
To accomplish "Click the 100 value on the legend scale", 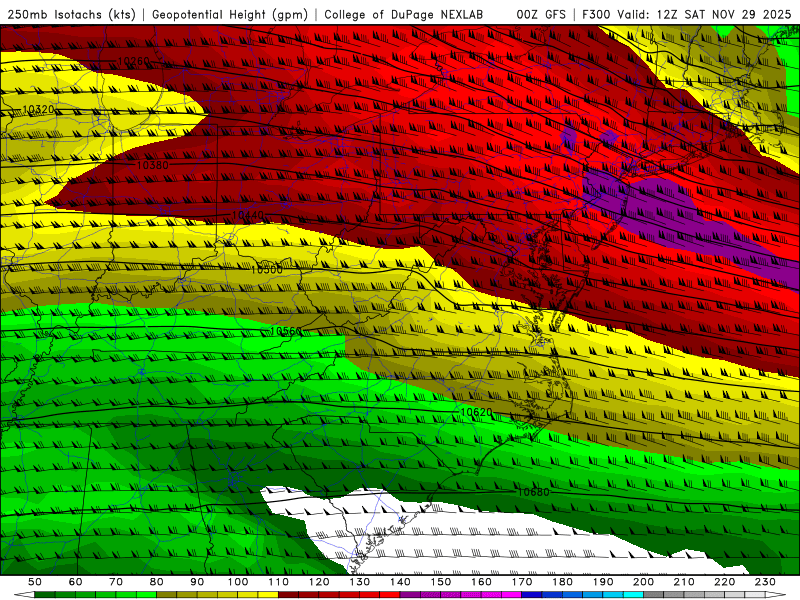I will point(238,582).
